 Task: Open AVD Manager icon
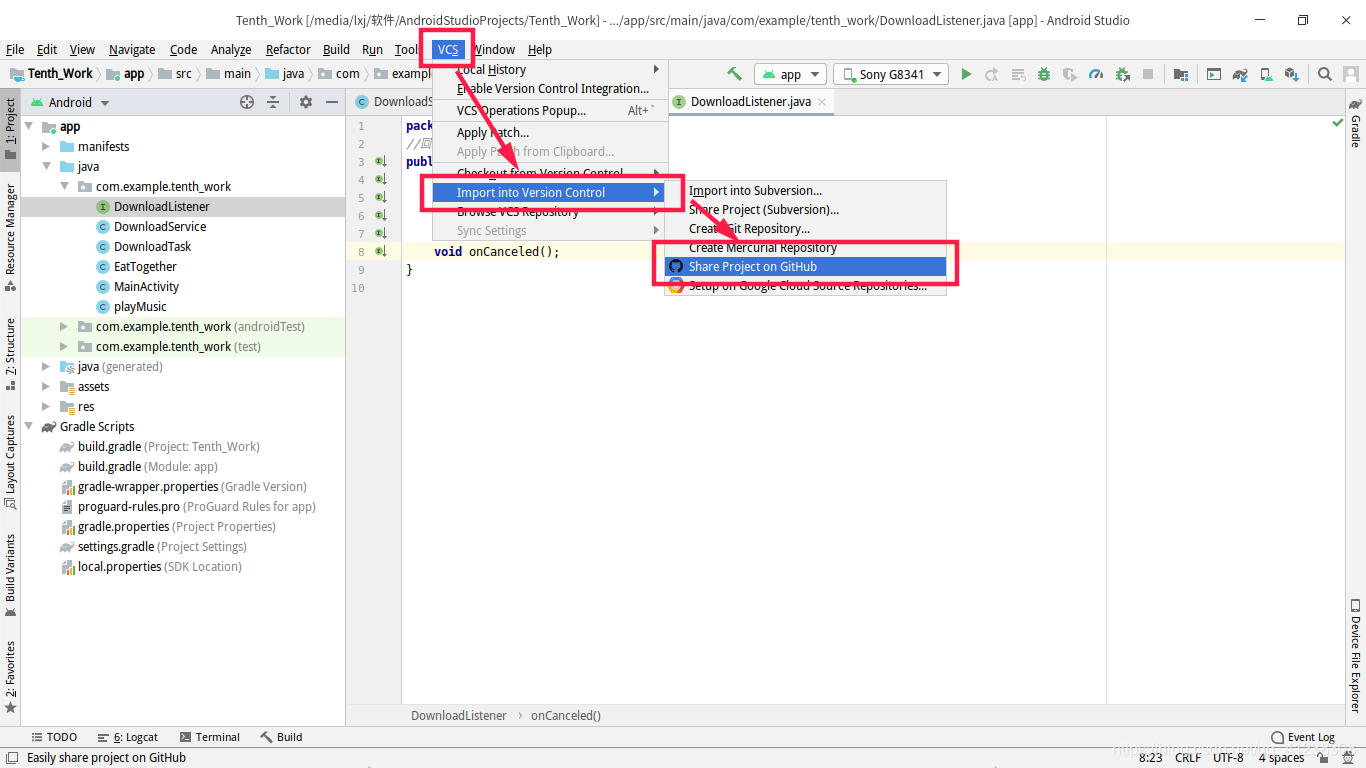tap(1266, 74)
